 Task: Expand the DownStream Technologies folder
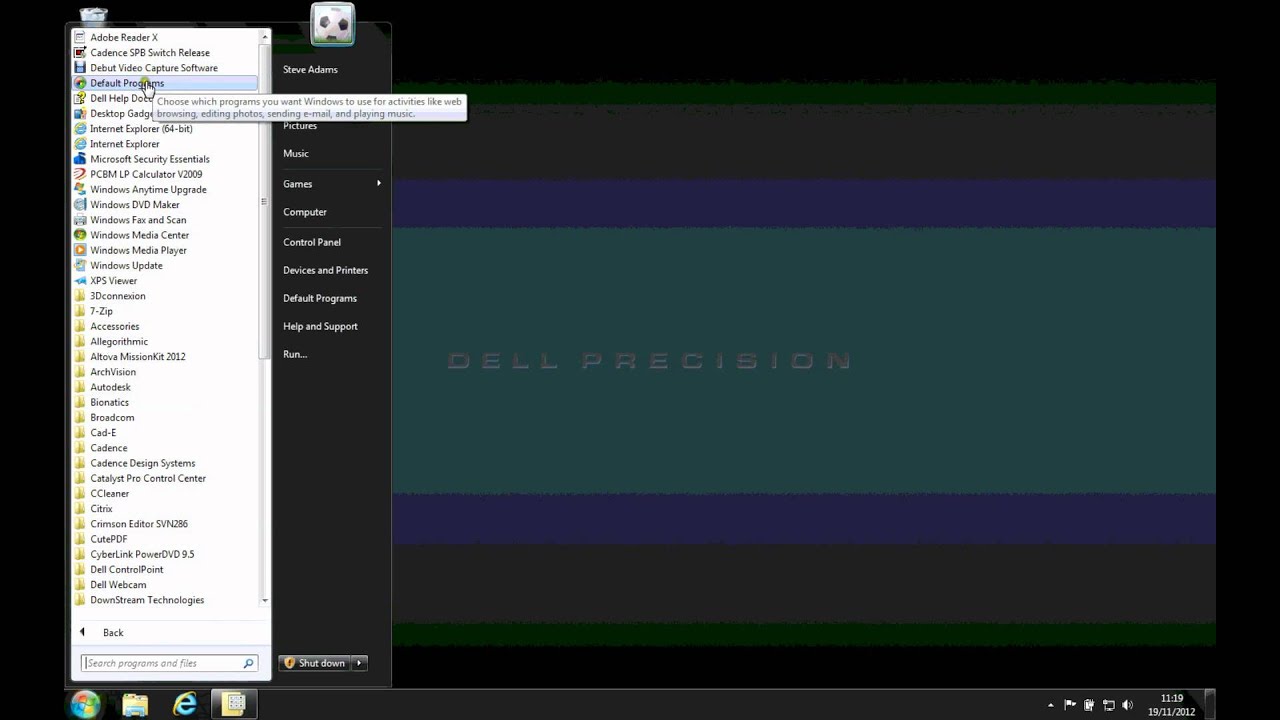(x=147, y=600)
